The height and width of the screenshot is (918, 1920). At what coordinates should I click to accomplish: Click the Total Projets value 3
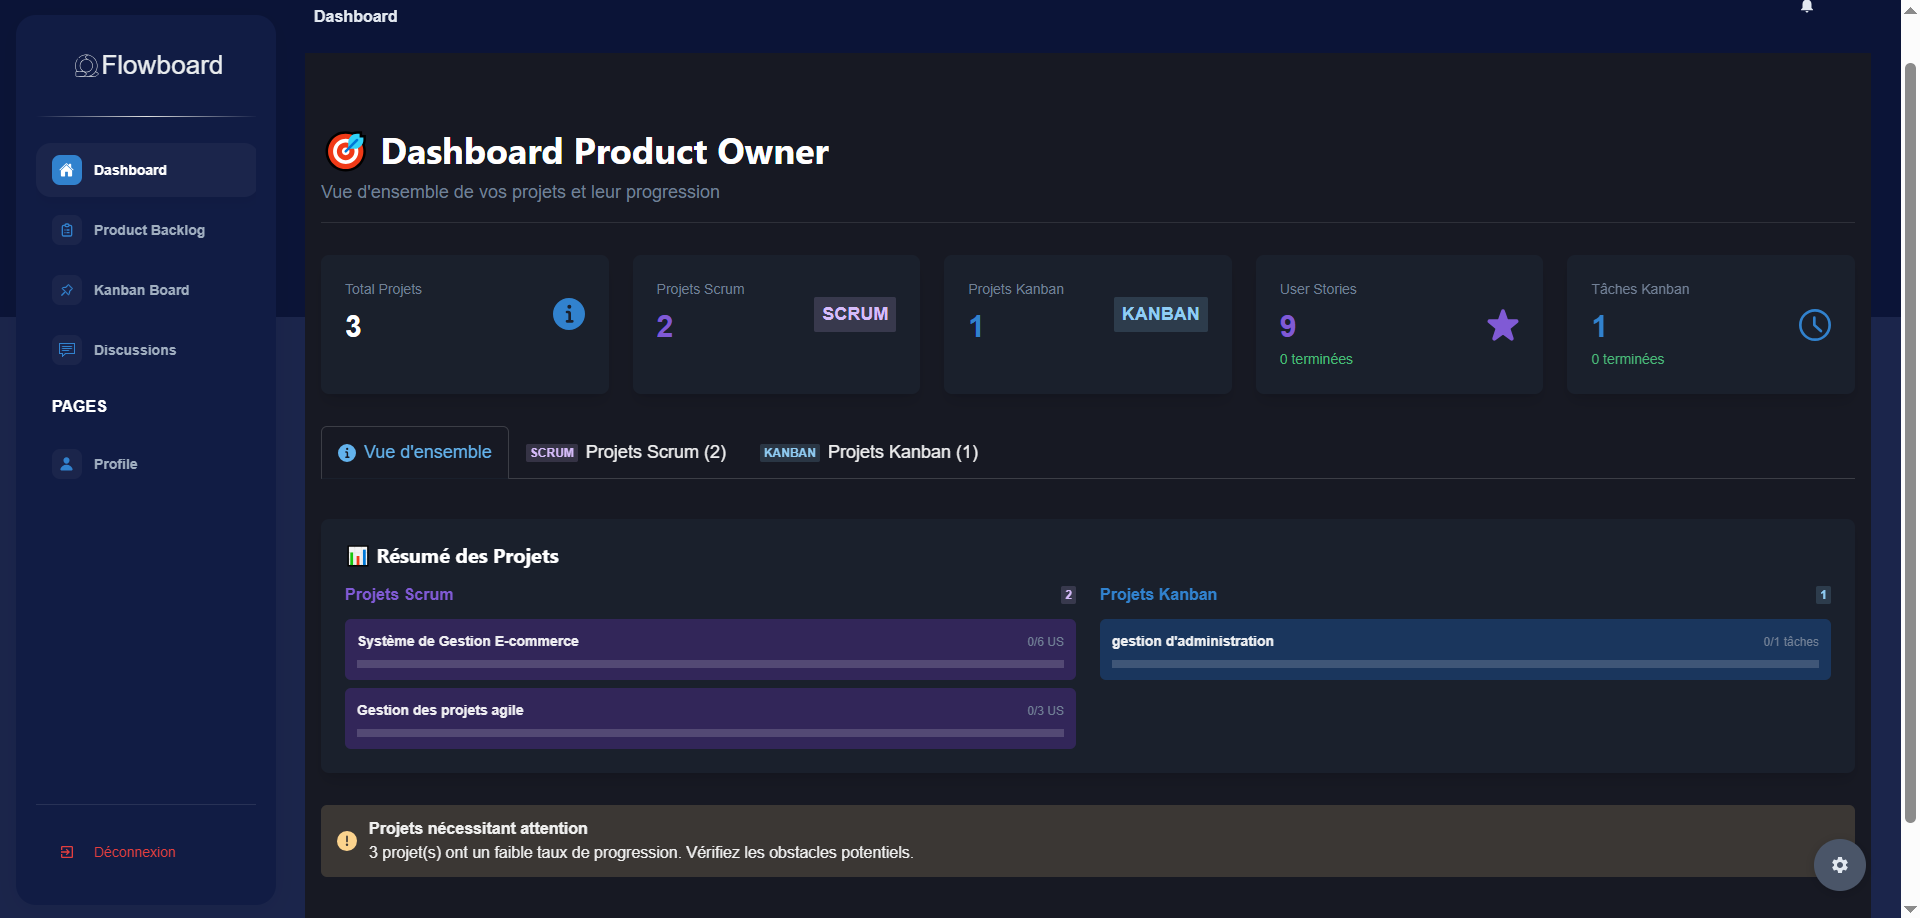pyautogui.click(x=353, y=327)
